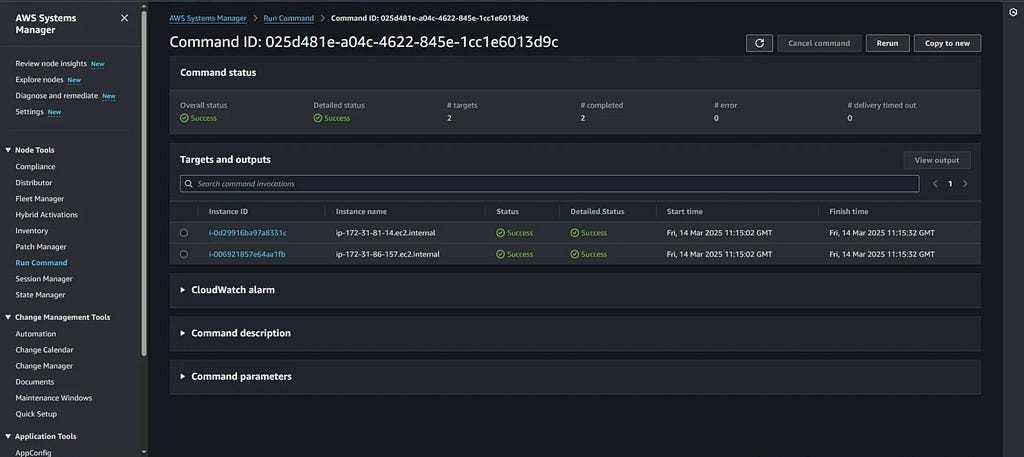
Task: Open AppConfig page
Action: point(33,452)
